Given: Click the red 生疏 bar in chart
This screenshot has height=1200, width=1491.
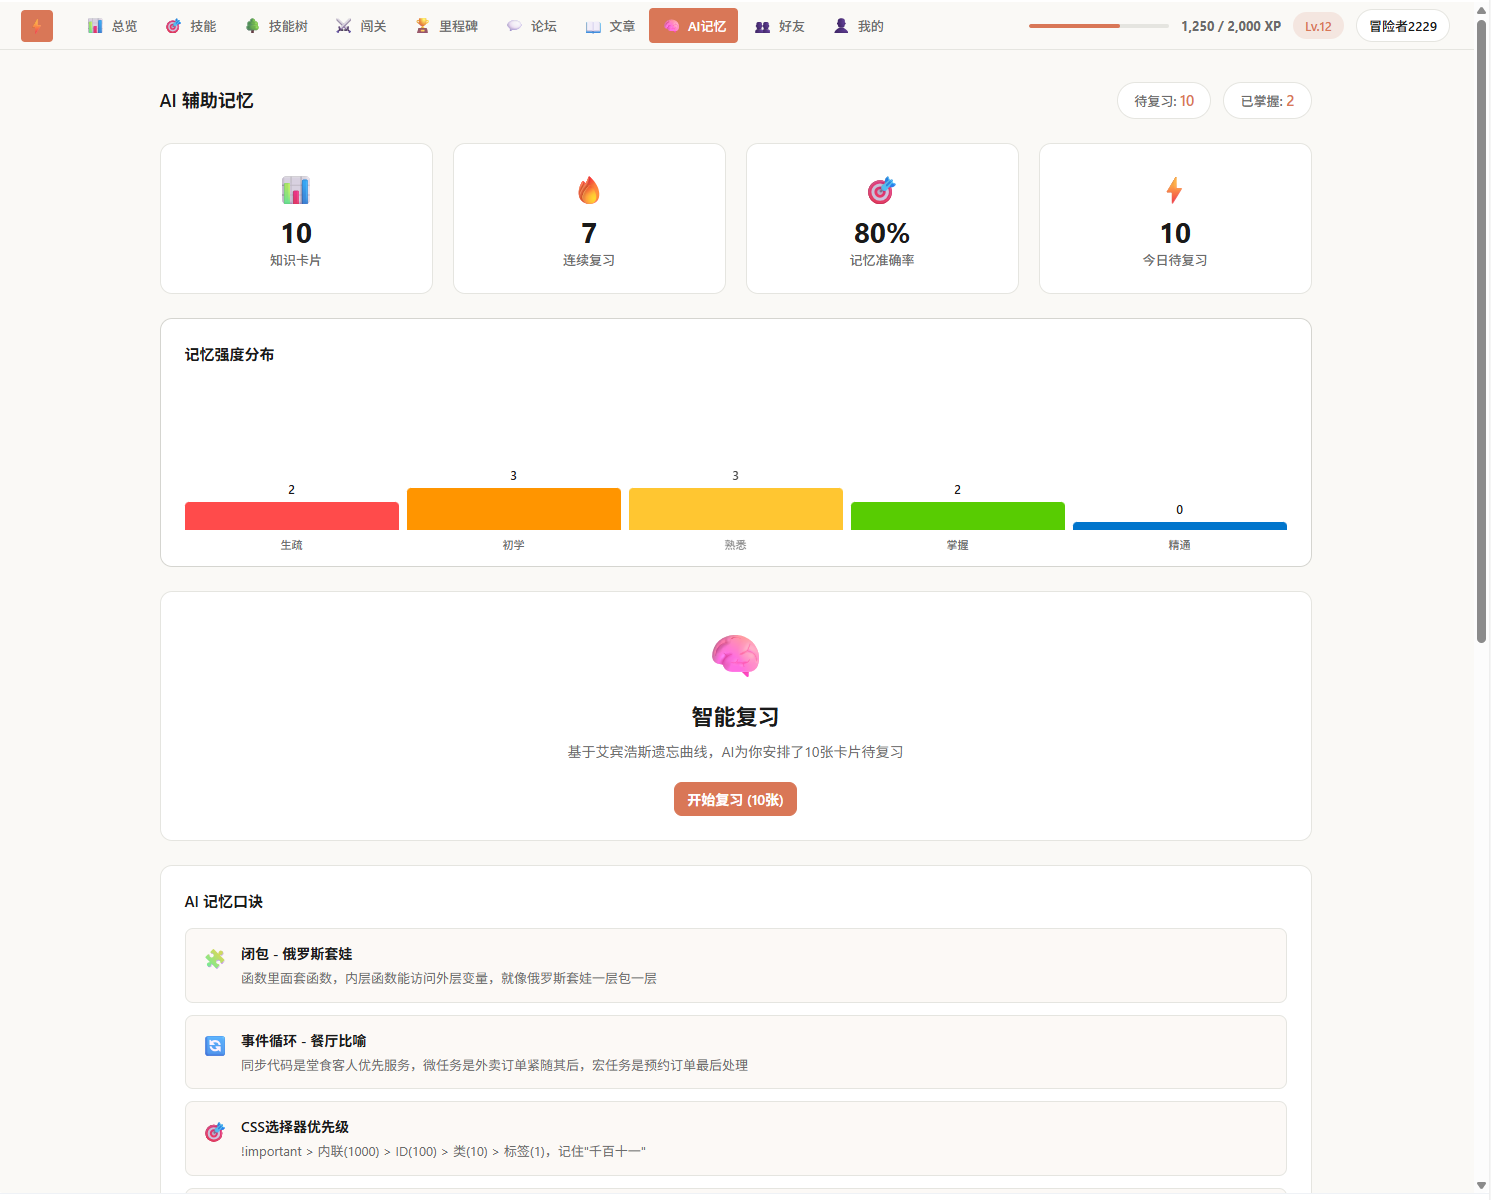Looking at the screenshot, I should tap(292, 516).
